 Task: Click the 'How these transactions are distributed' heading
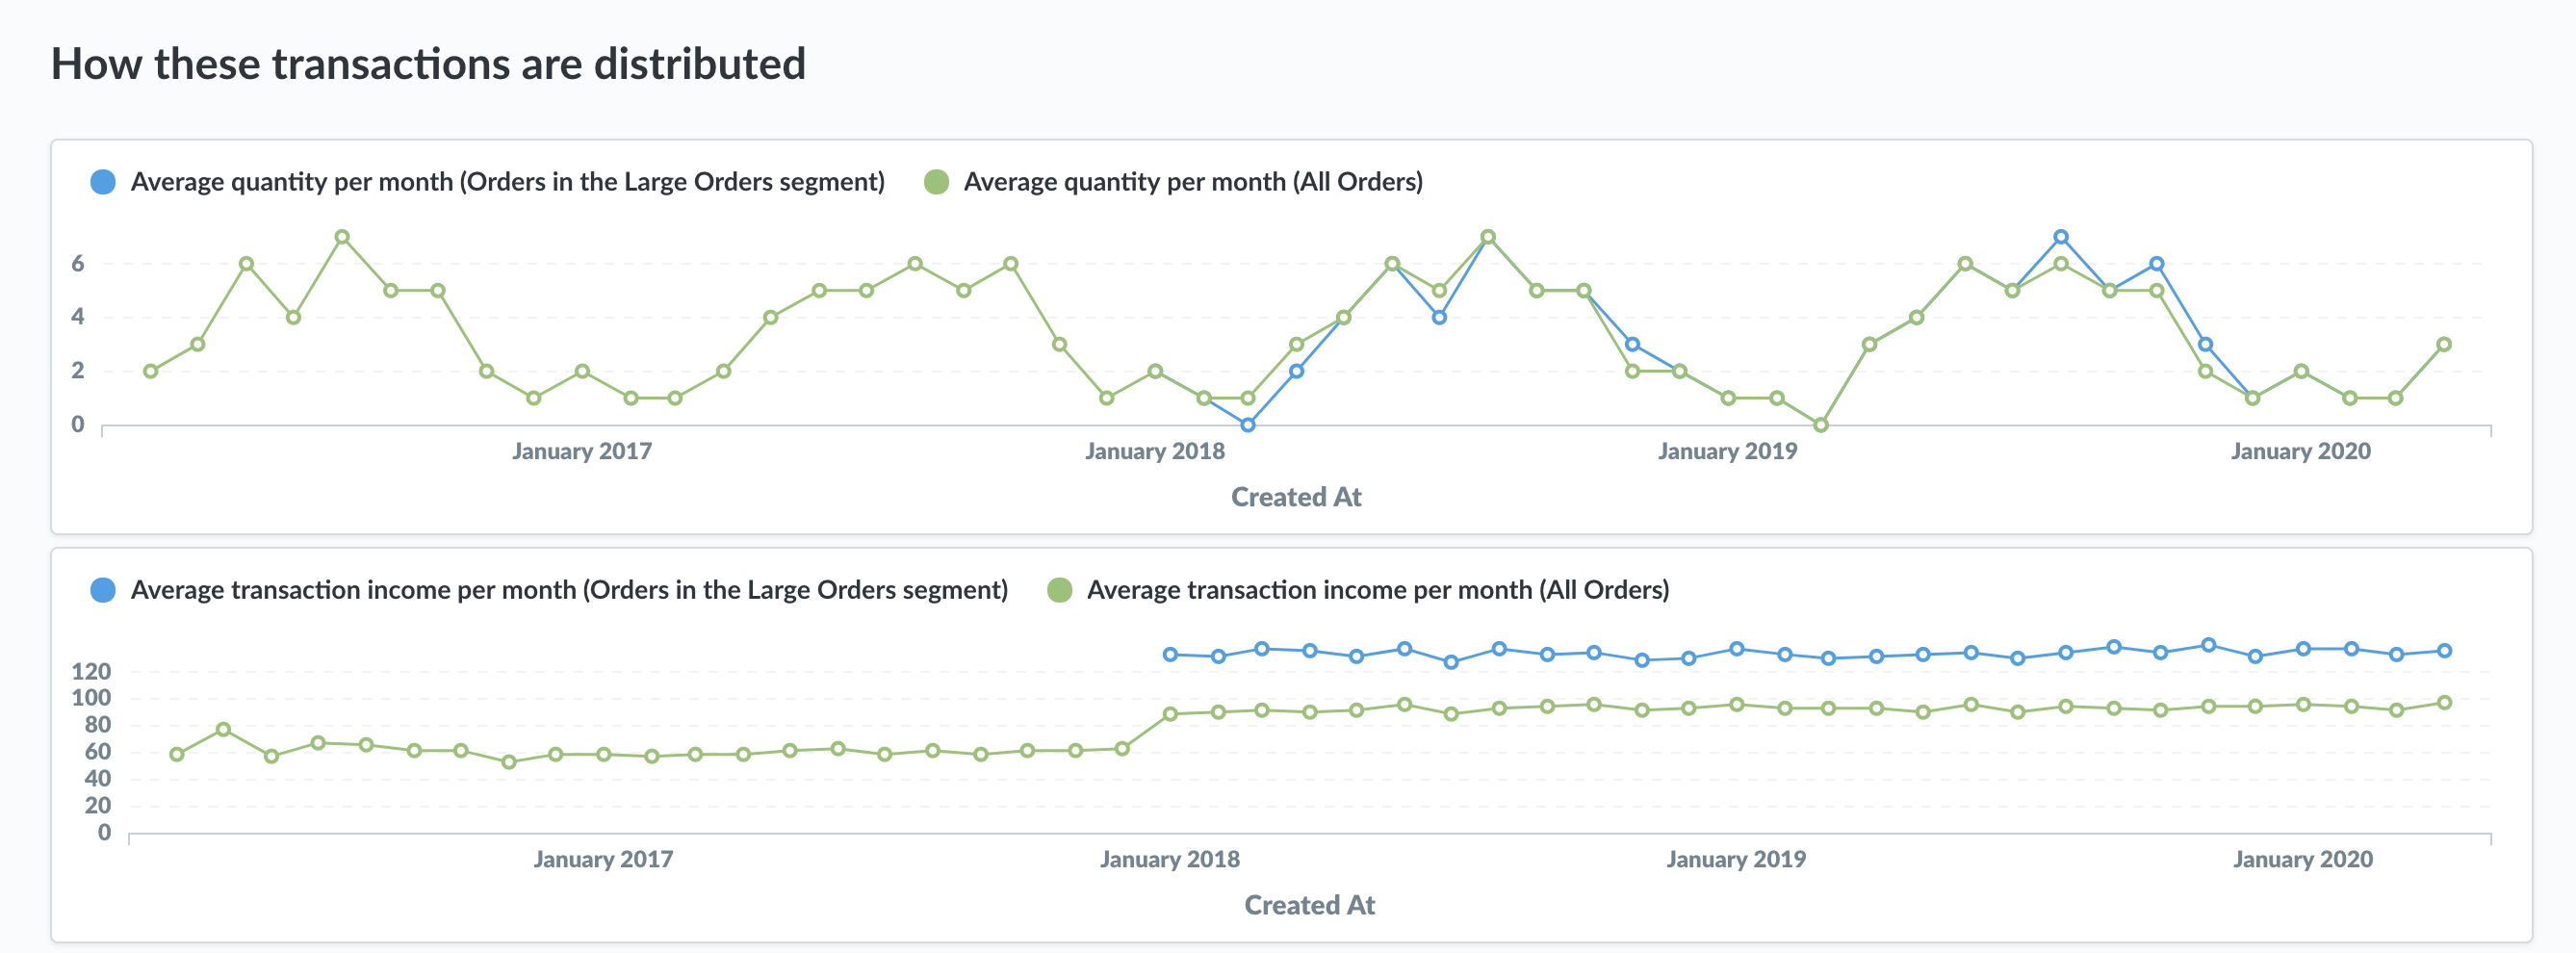click(x=428, y=64)
